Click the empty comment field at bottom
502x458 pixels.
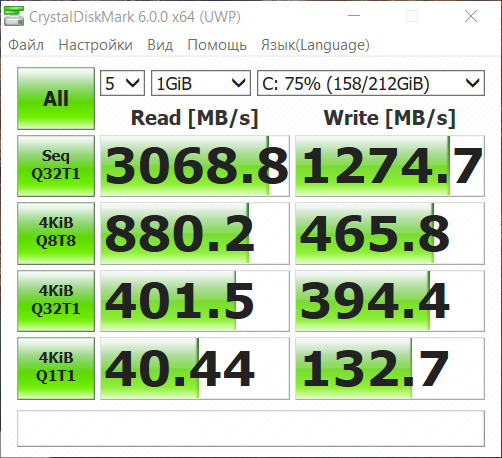[x=251, y=428]
